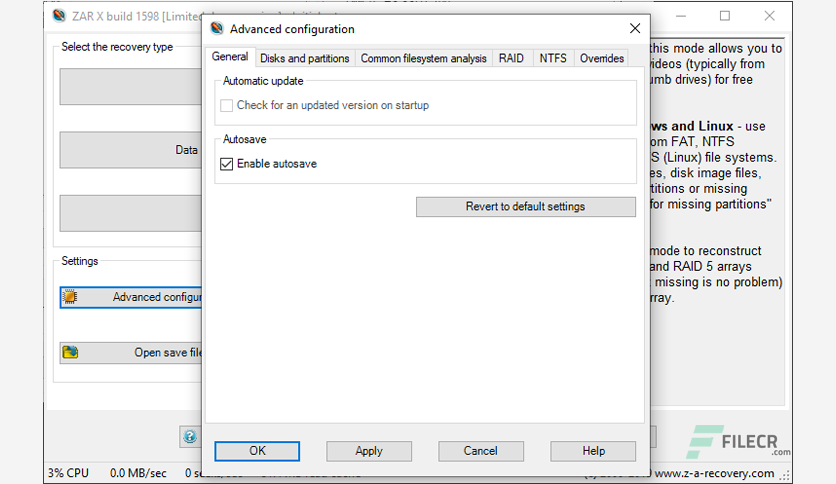Maximize the ZAR X main window
The height and width of the screenshot is (484, 836).
[725, 16]
